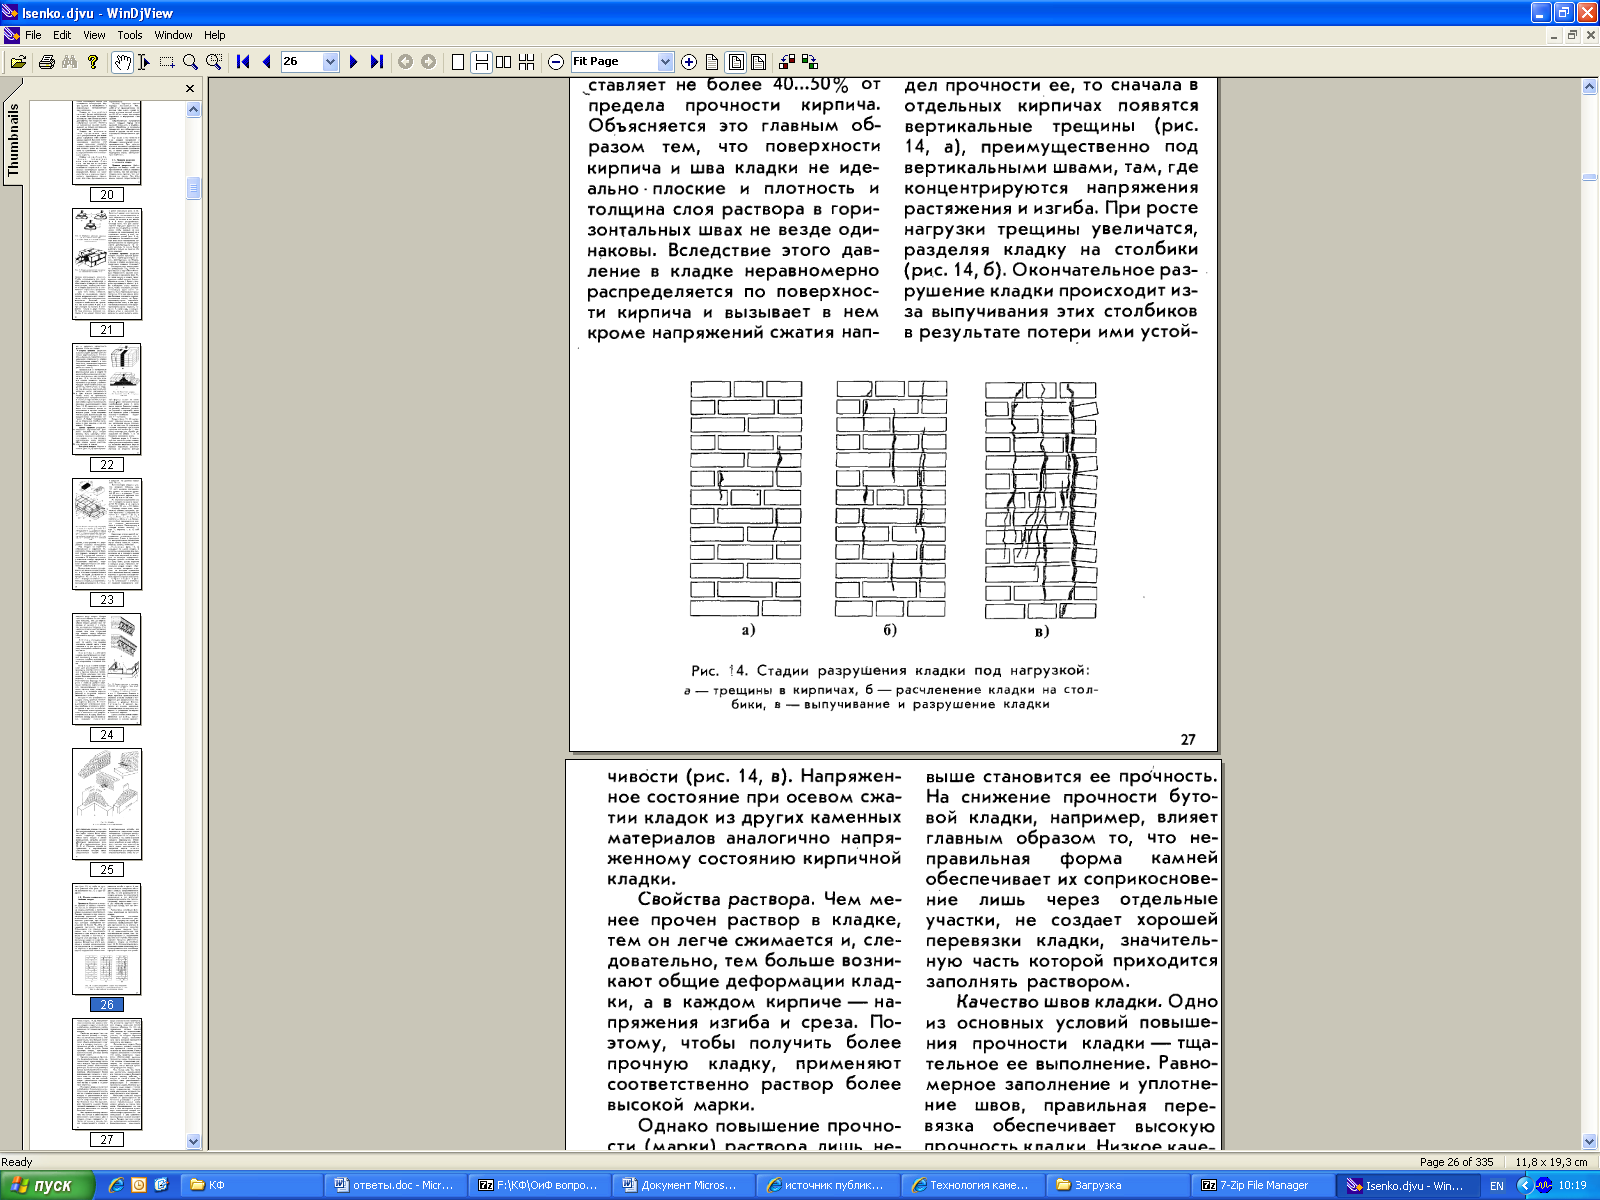Set zoom to actual size icon
The width and height of the screenshot is (1600, 1200).
(712, 62)
